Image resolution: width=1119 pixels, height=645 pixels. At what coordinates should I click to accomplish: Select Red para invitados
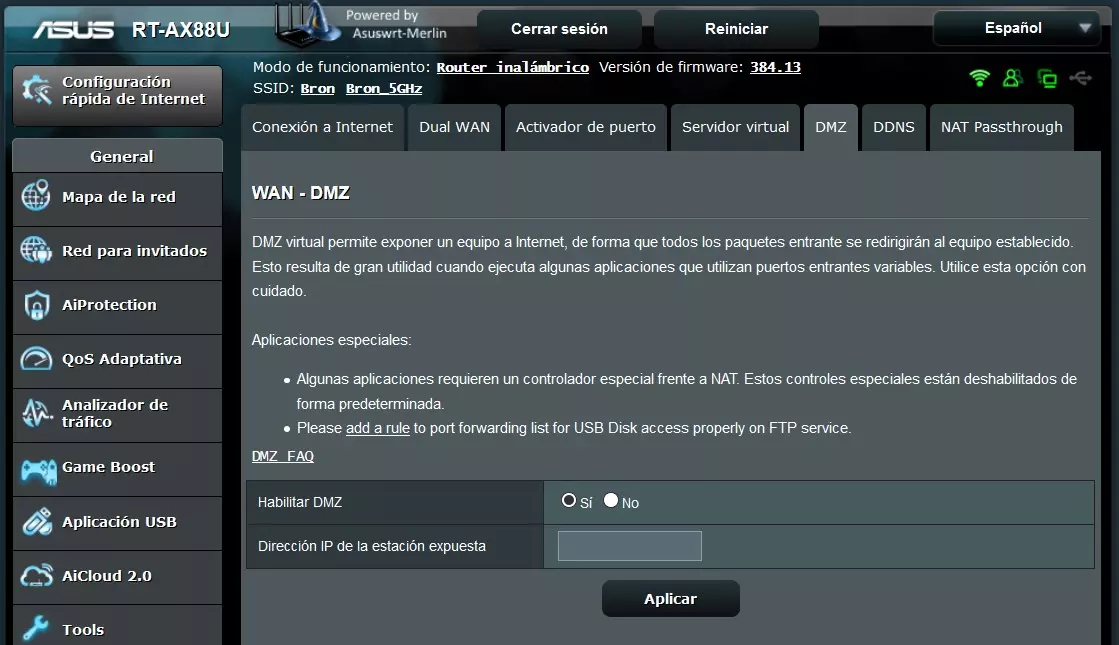point(111,253)
